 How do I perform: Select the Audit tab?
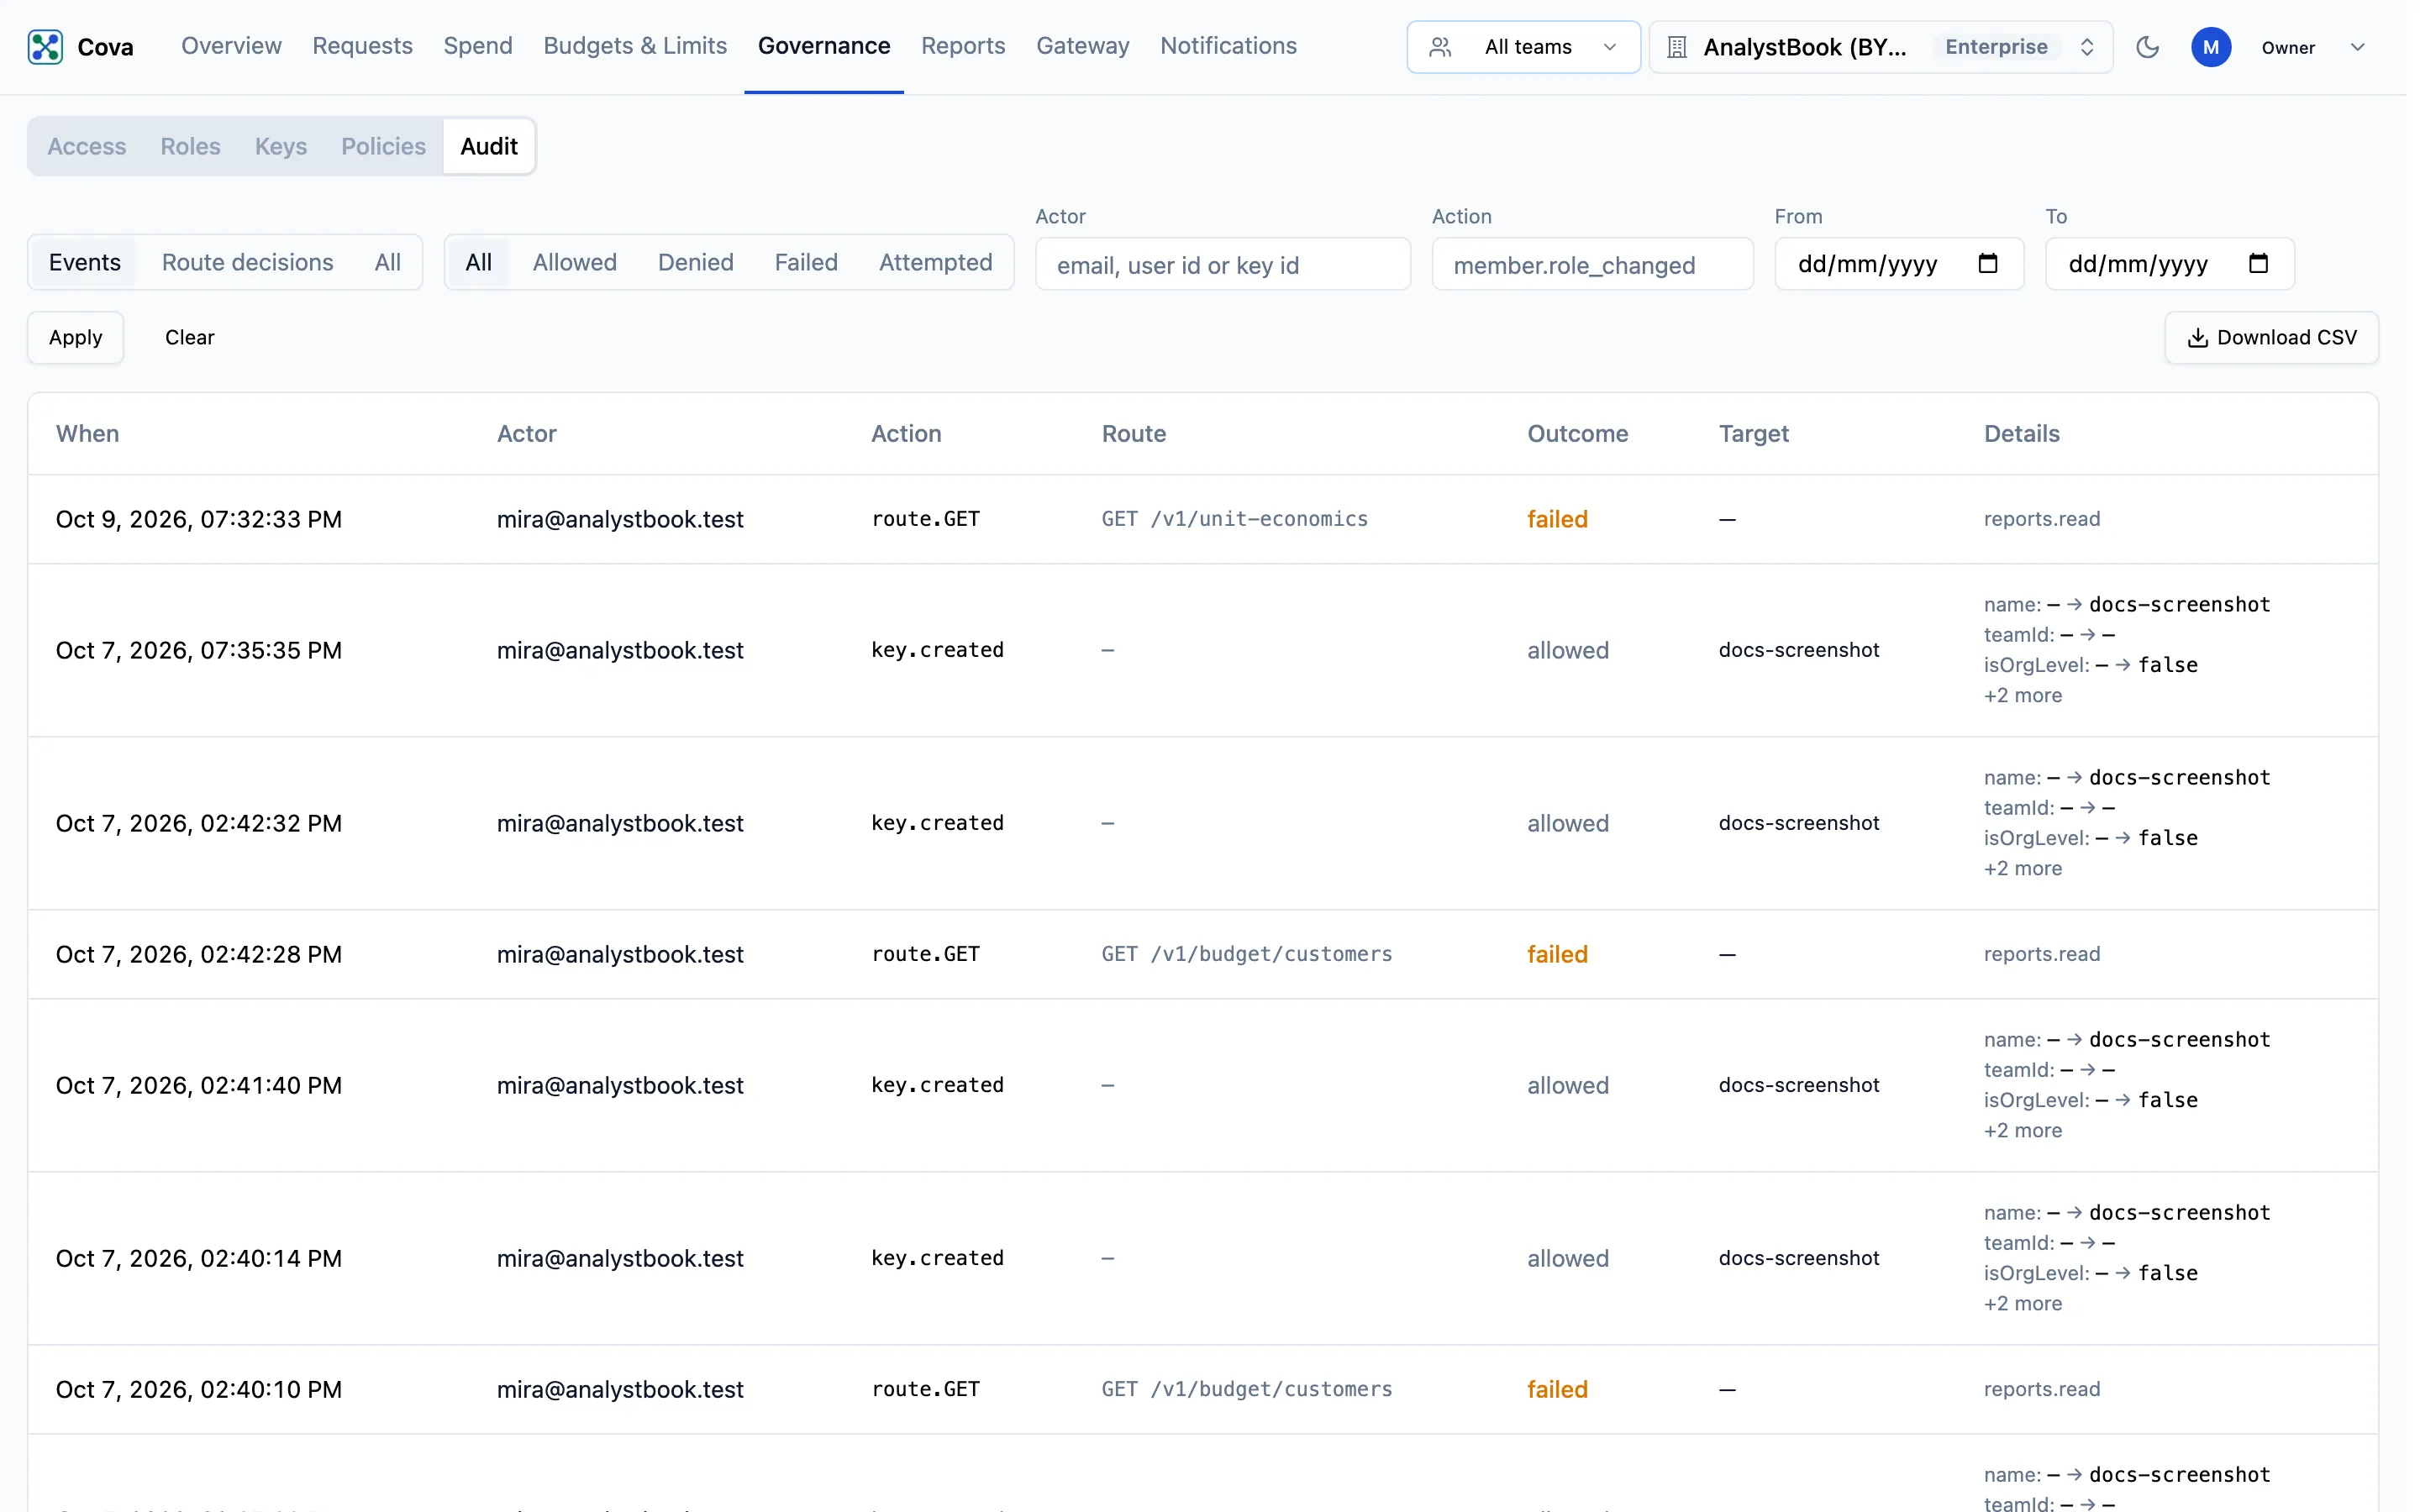pyautogui.click(x=489, y=146)
